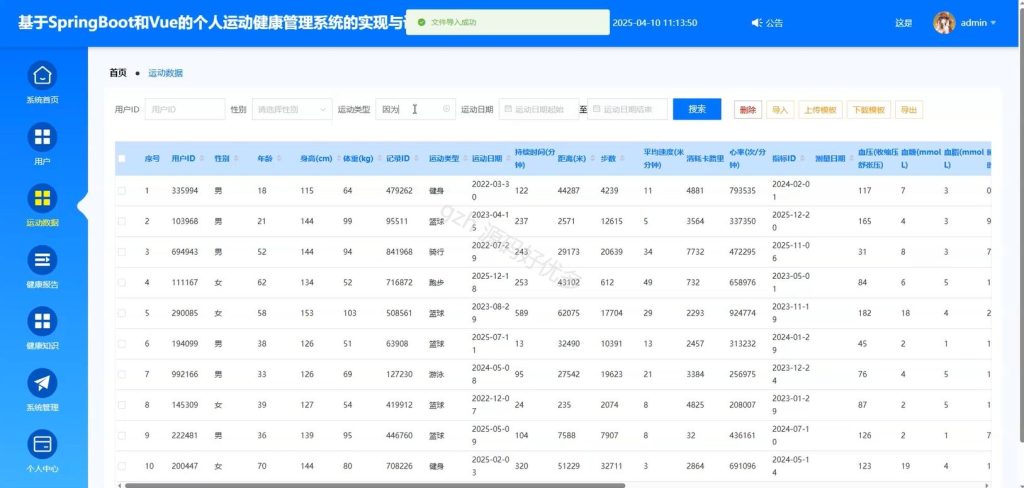Check the row with user ID 194099
The width and height of the screenshot is (1024, 488).
121,344
